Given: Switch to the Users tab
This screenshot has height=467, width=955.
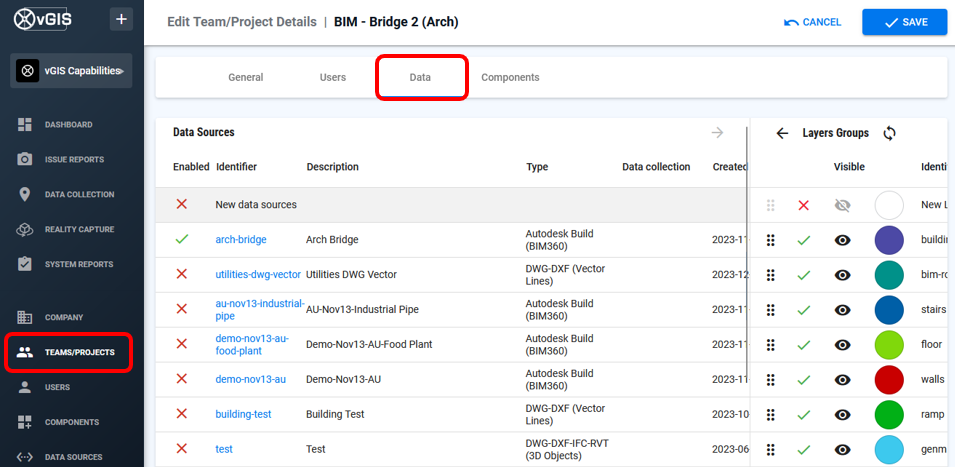Looking at the screenshot, I should coord(333,77).
